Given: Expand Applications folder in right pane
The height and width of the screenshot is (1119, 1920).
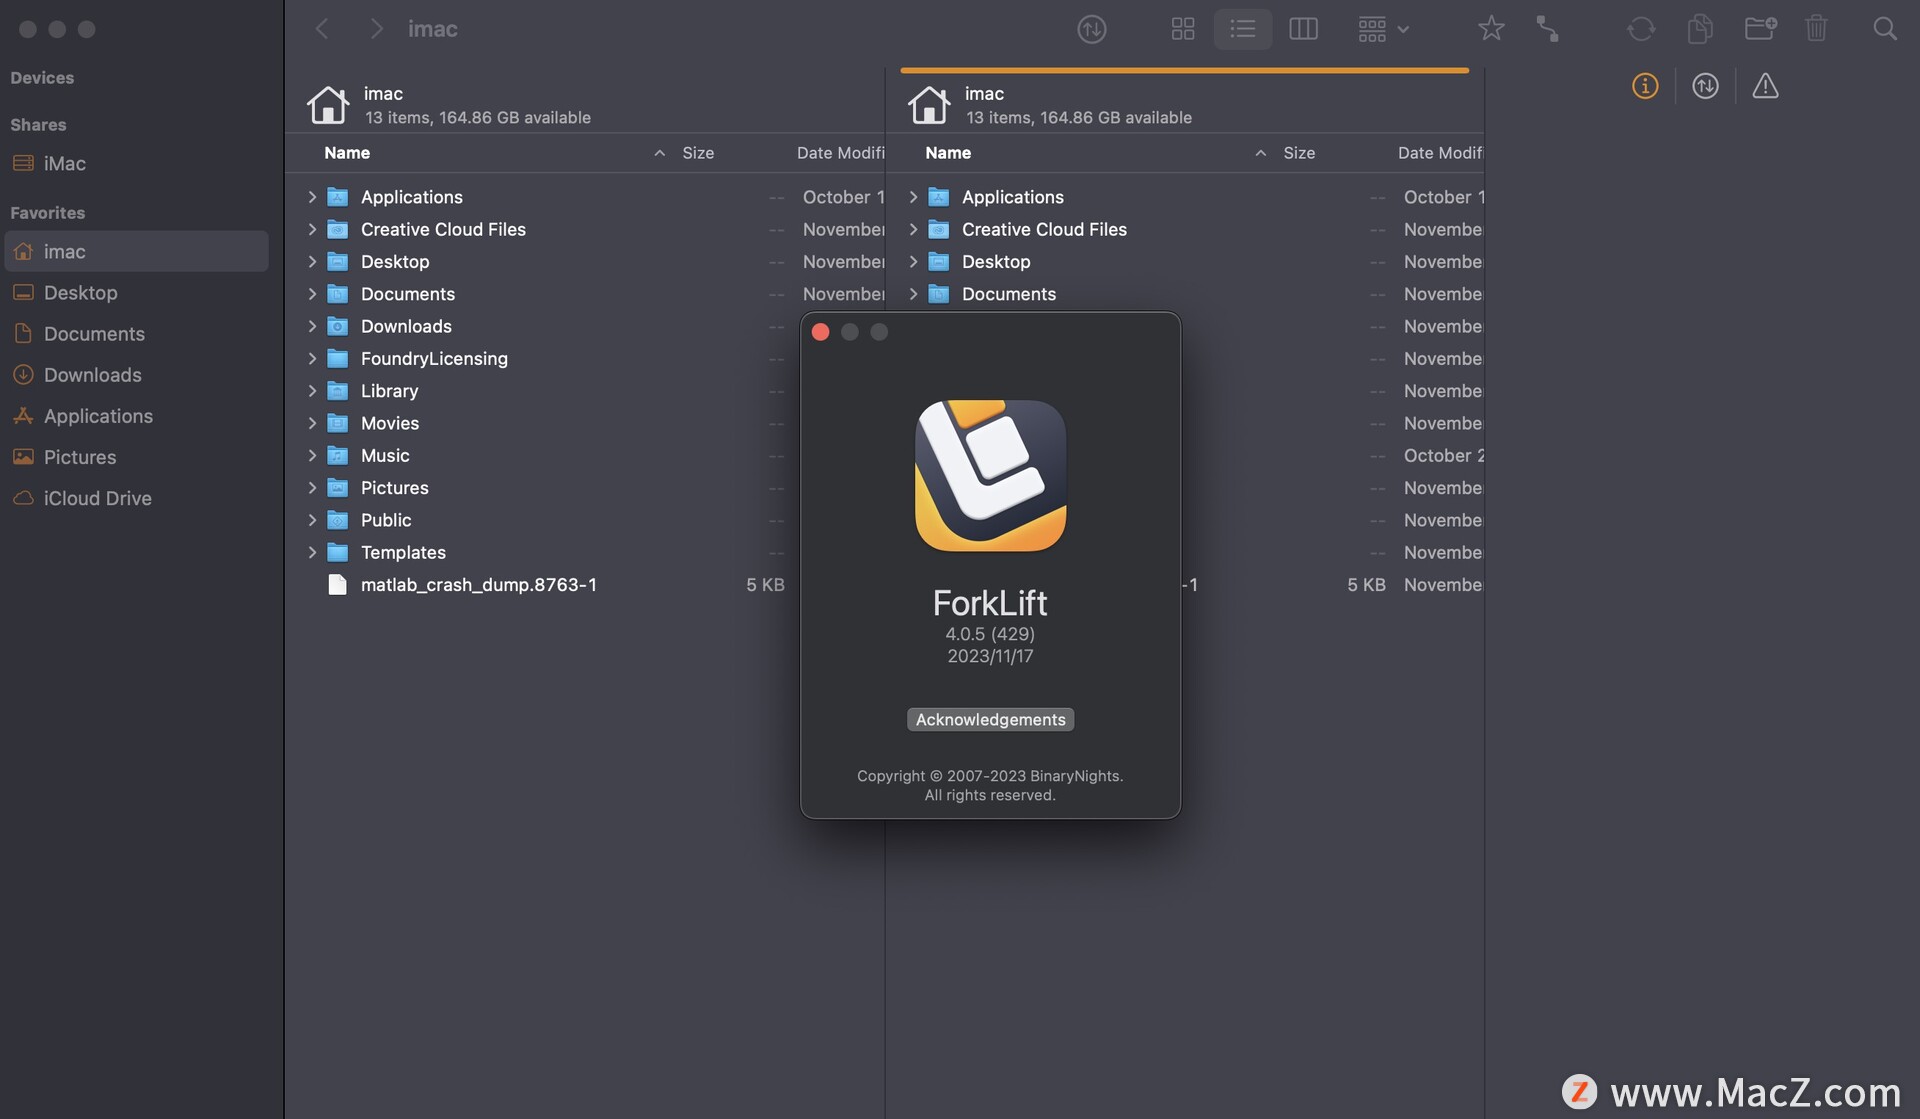Looking at the screenshot, I should (x=913, y=197).
